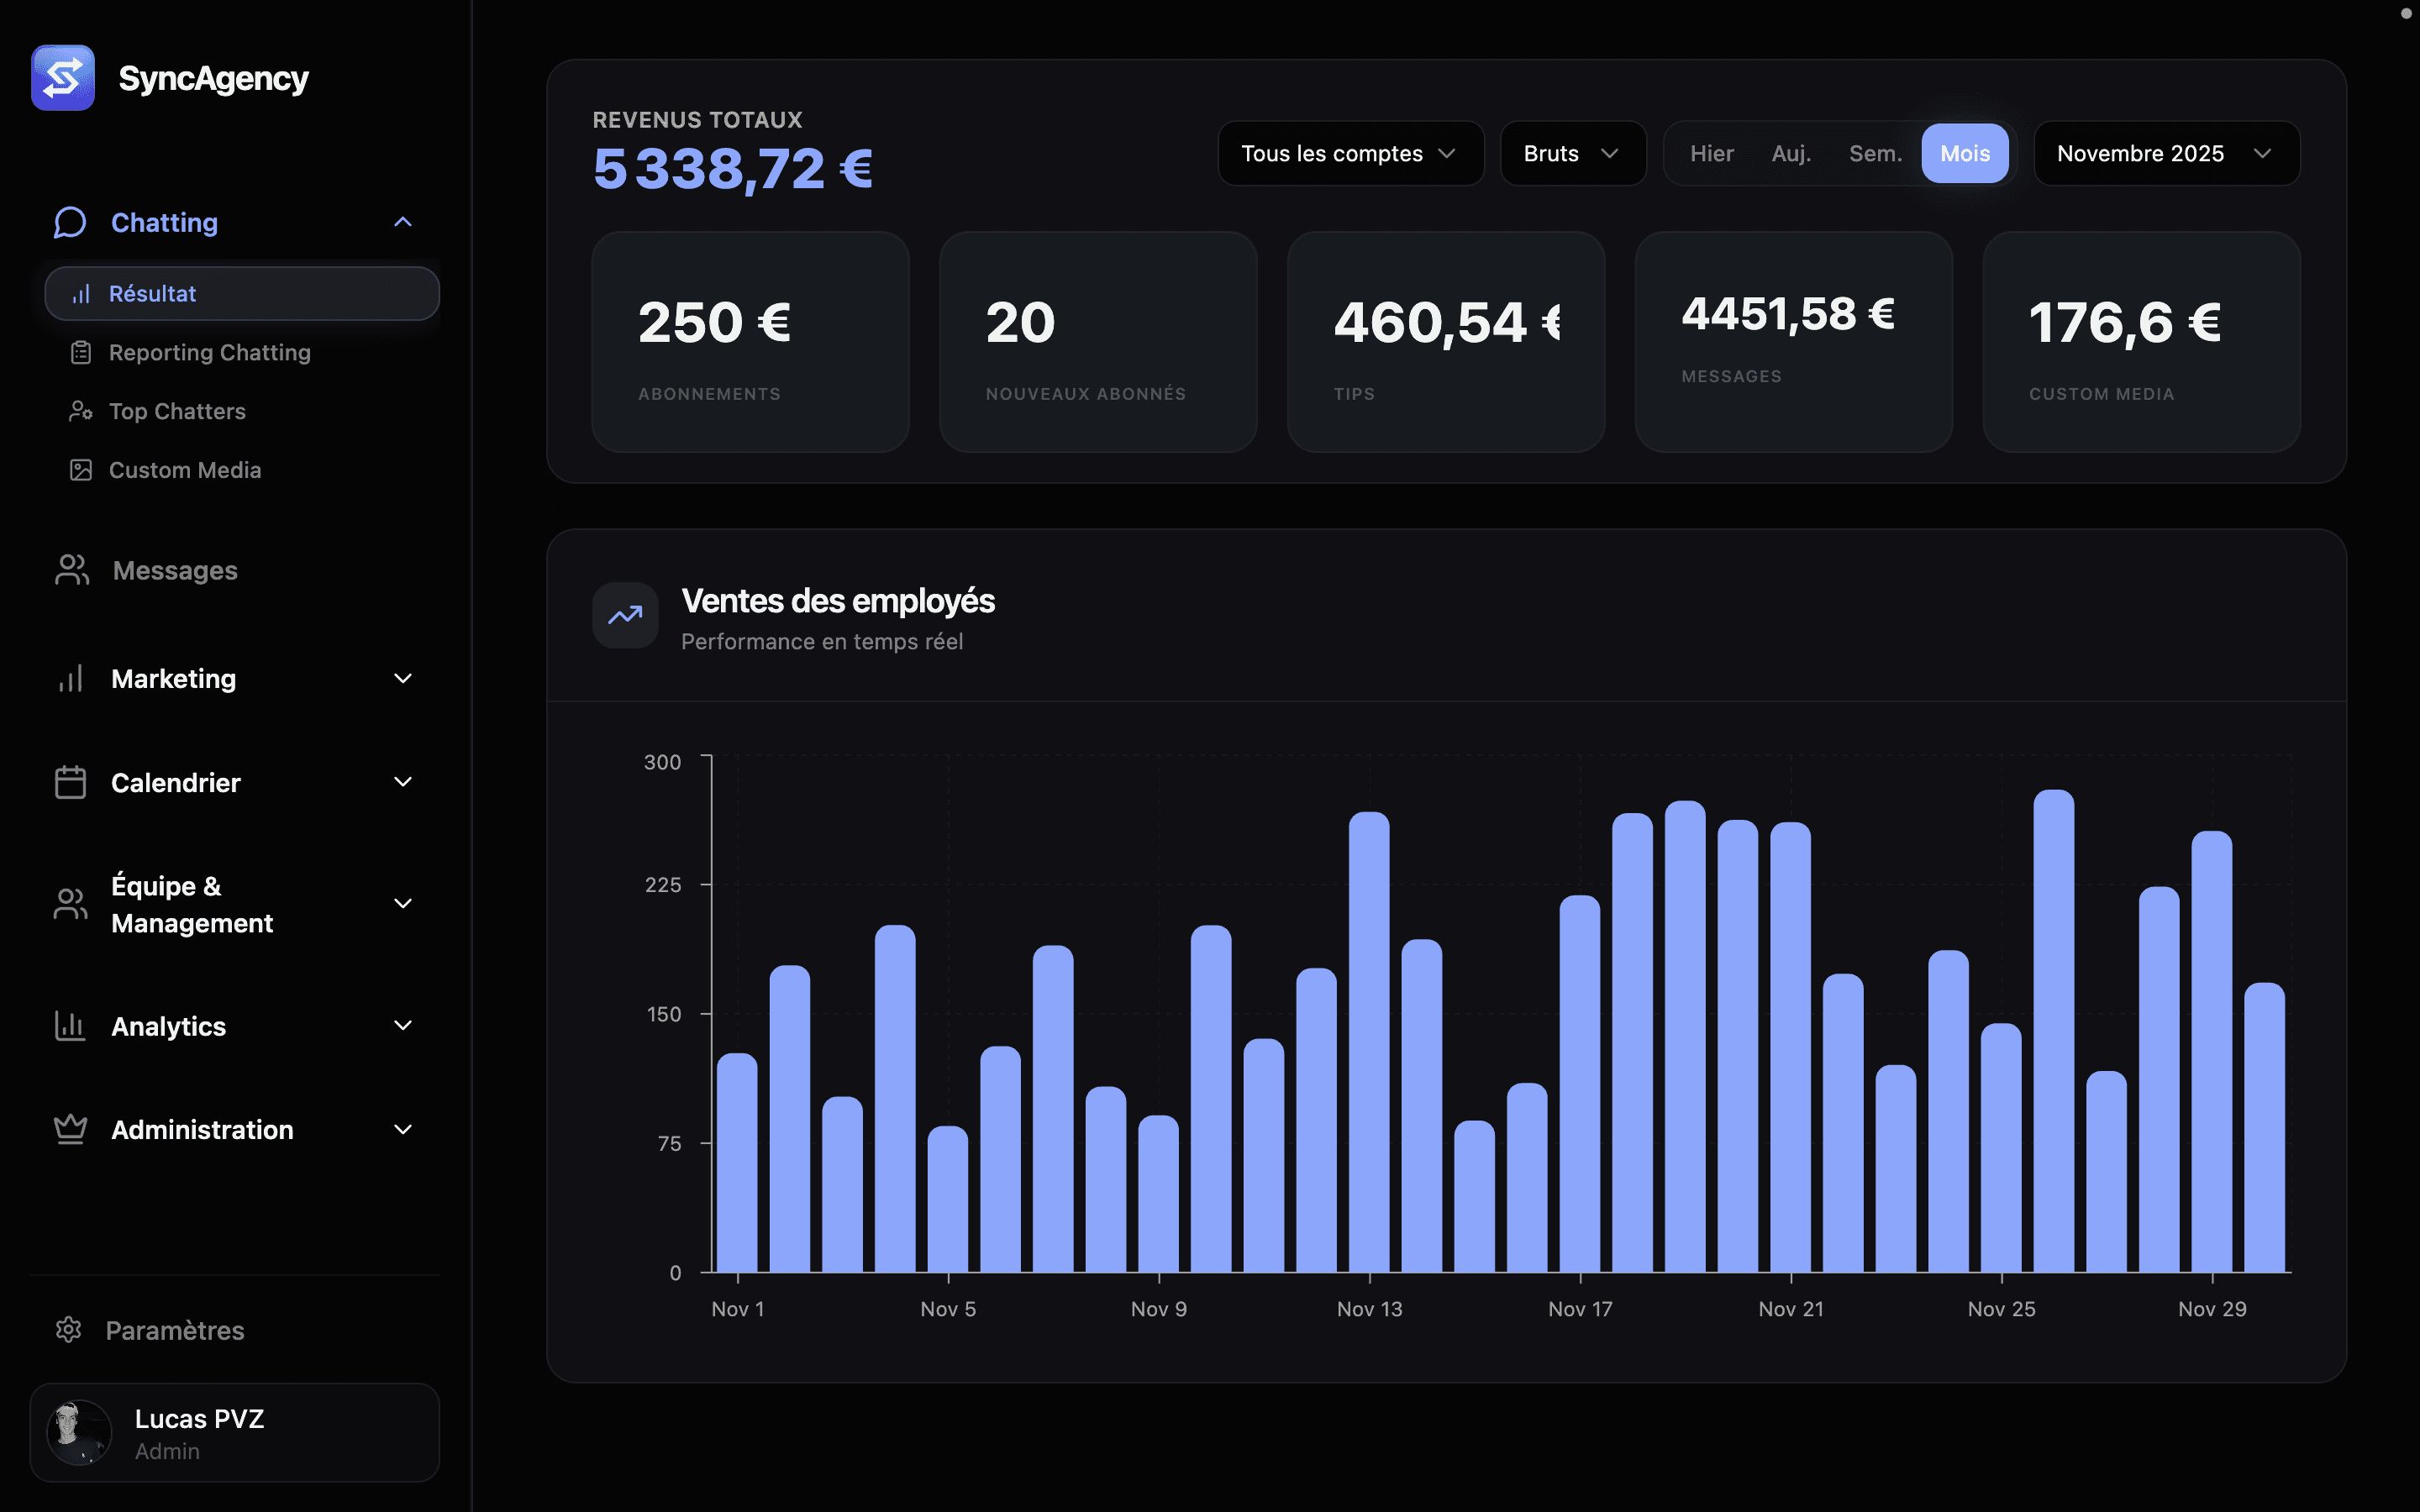Click the Messages revenue card
Screen dimensions: 2420x1512
pyautogui.click(x=1793, y=342)
